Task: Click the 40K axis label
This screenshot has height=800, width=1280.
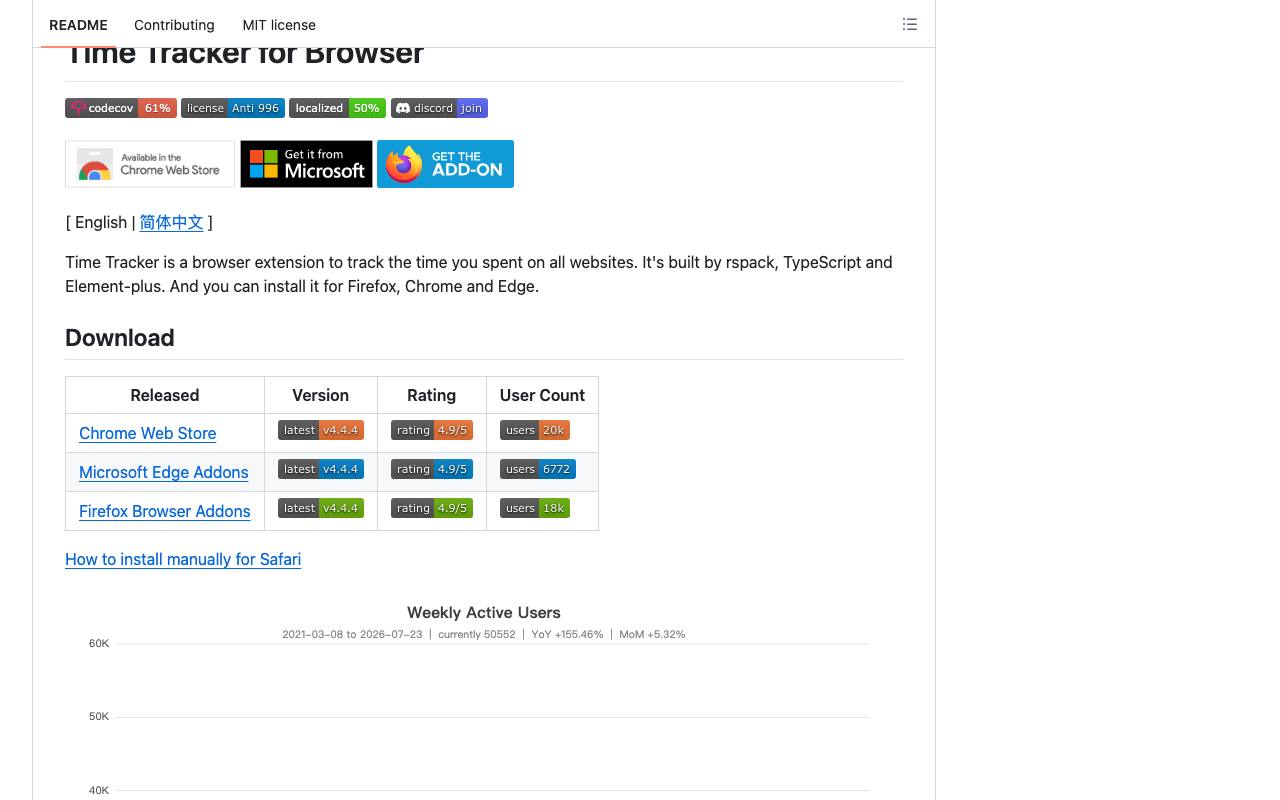Action: (x=99, y=790)
